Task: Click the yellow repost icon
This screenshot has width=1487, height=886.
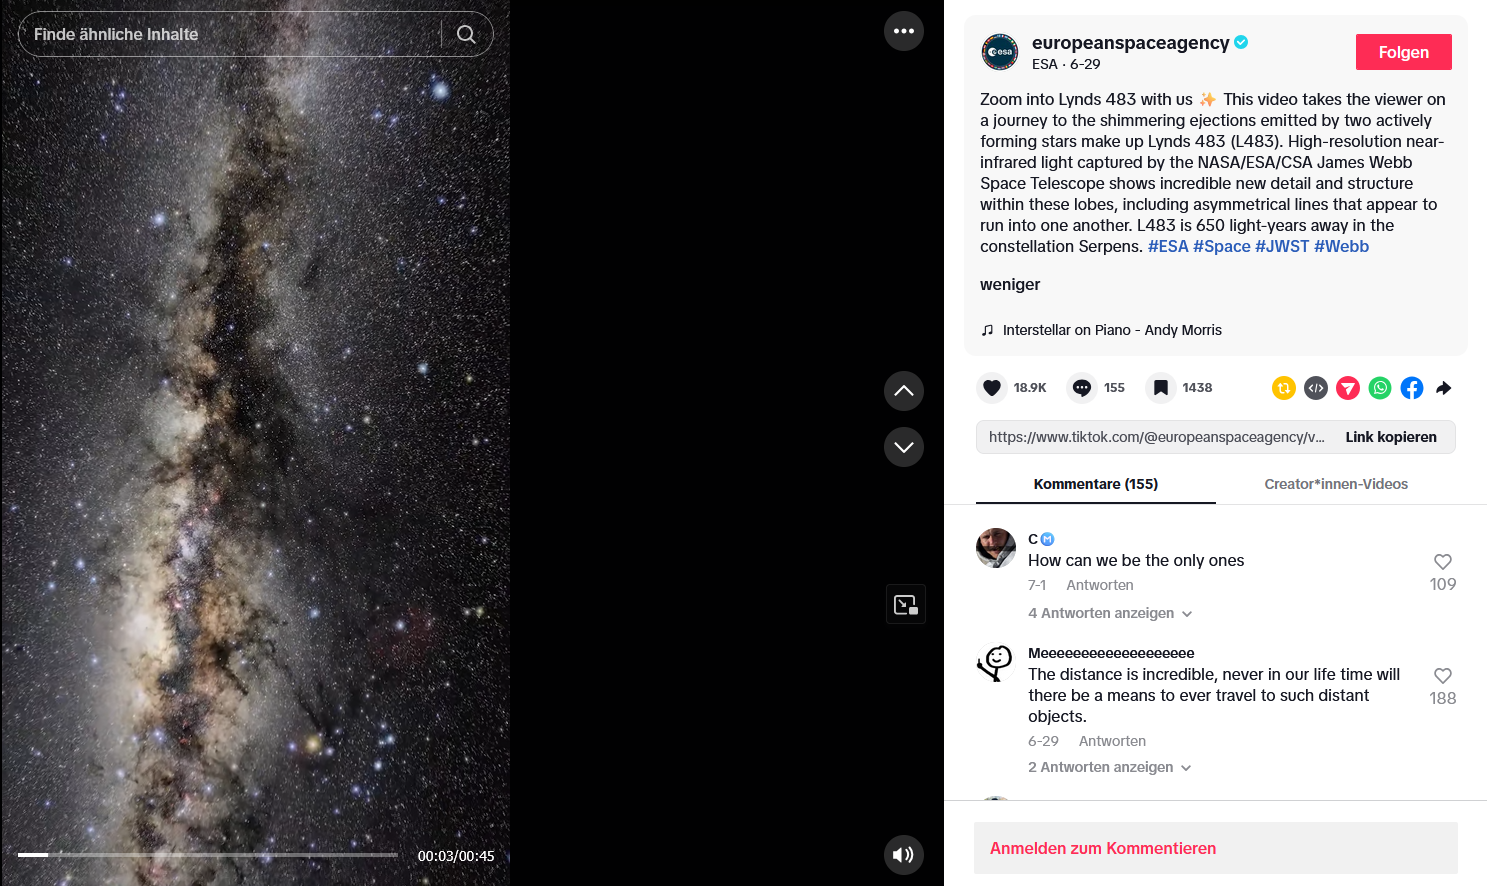Action: [1284, 388]
